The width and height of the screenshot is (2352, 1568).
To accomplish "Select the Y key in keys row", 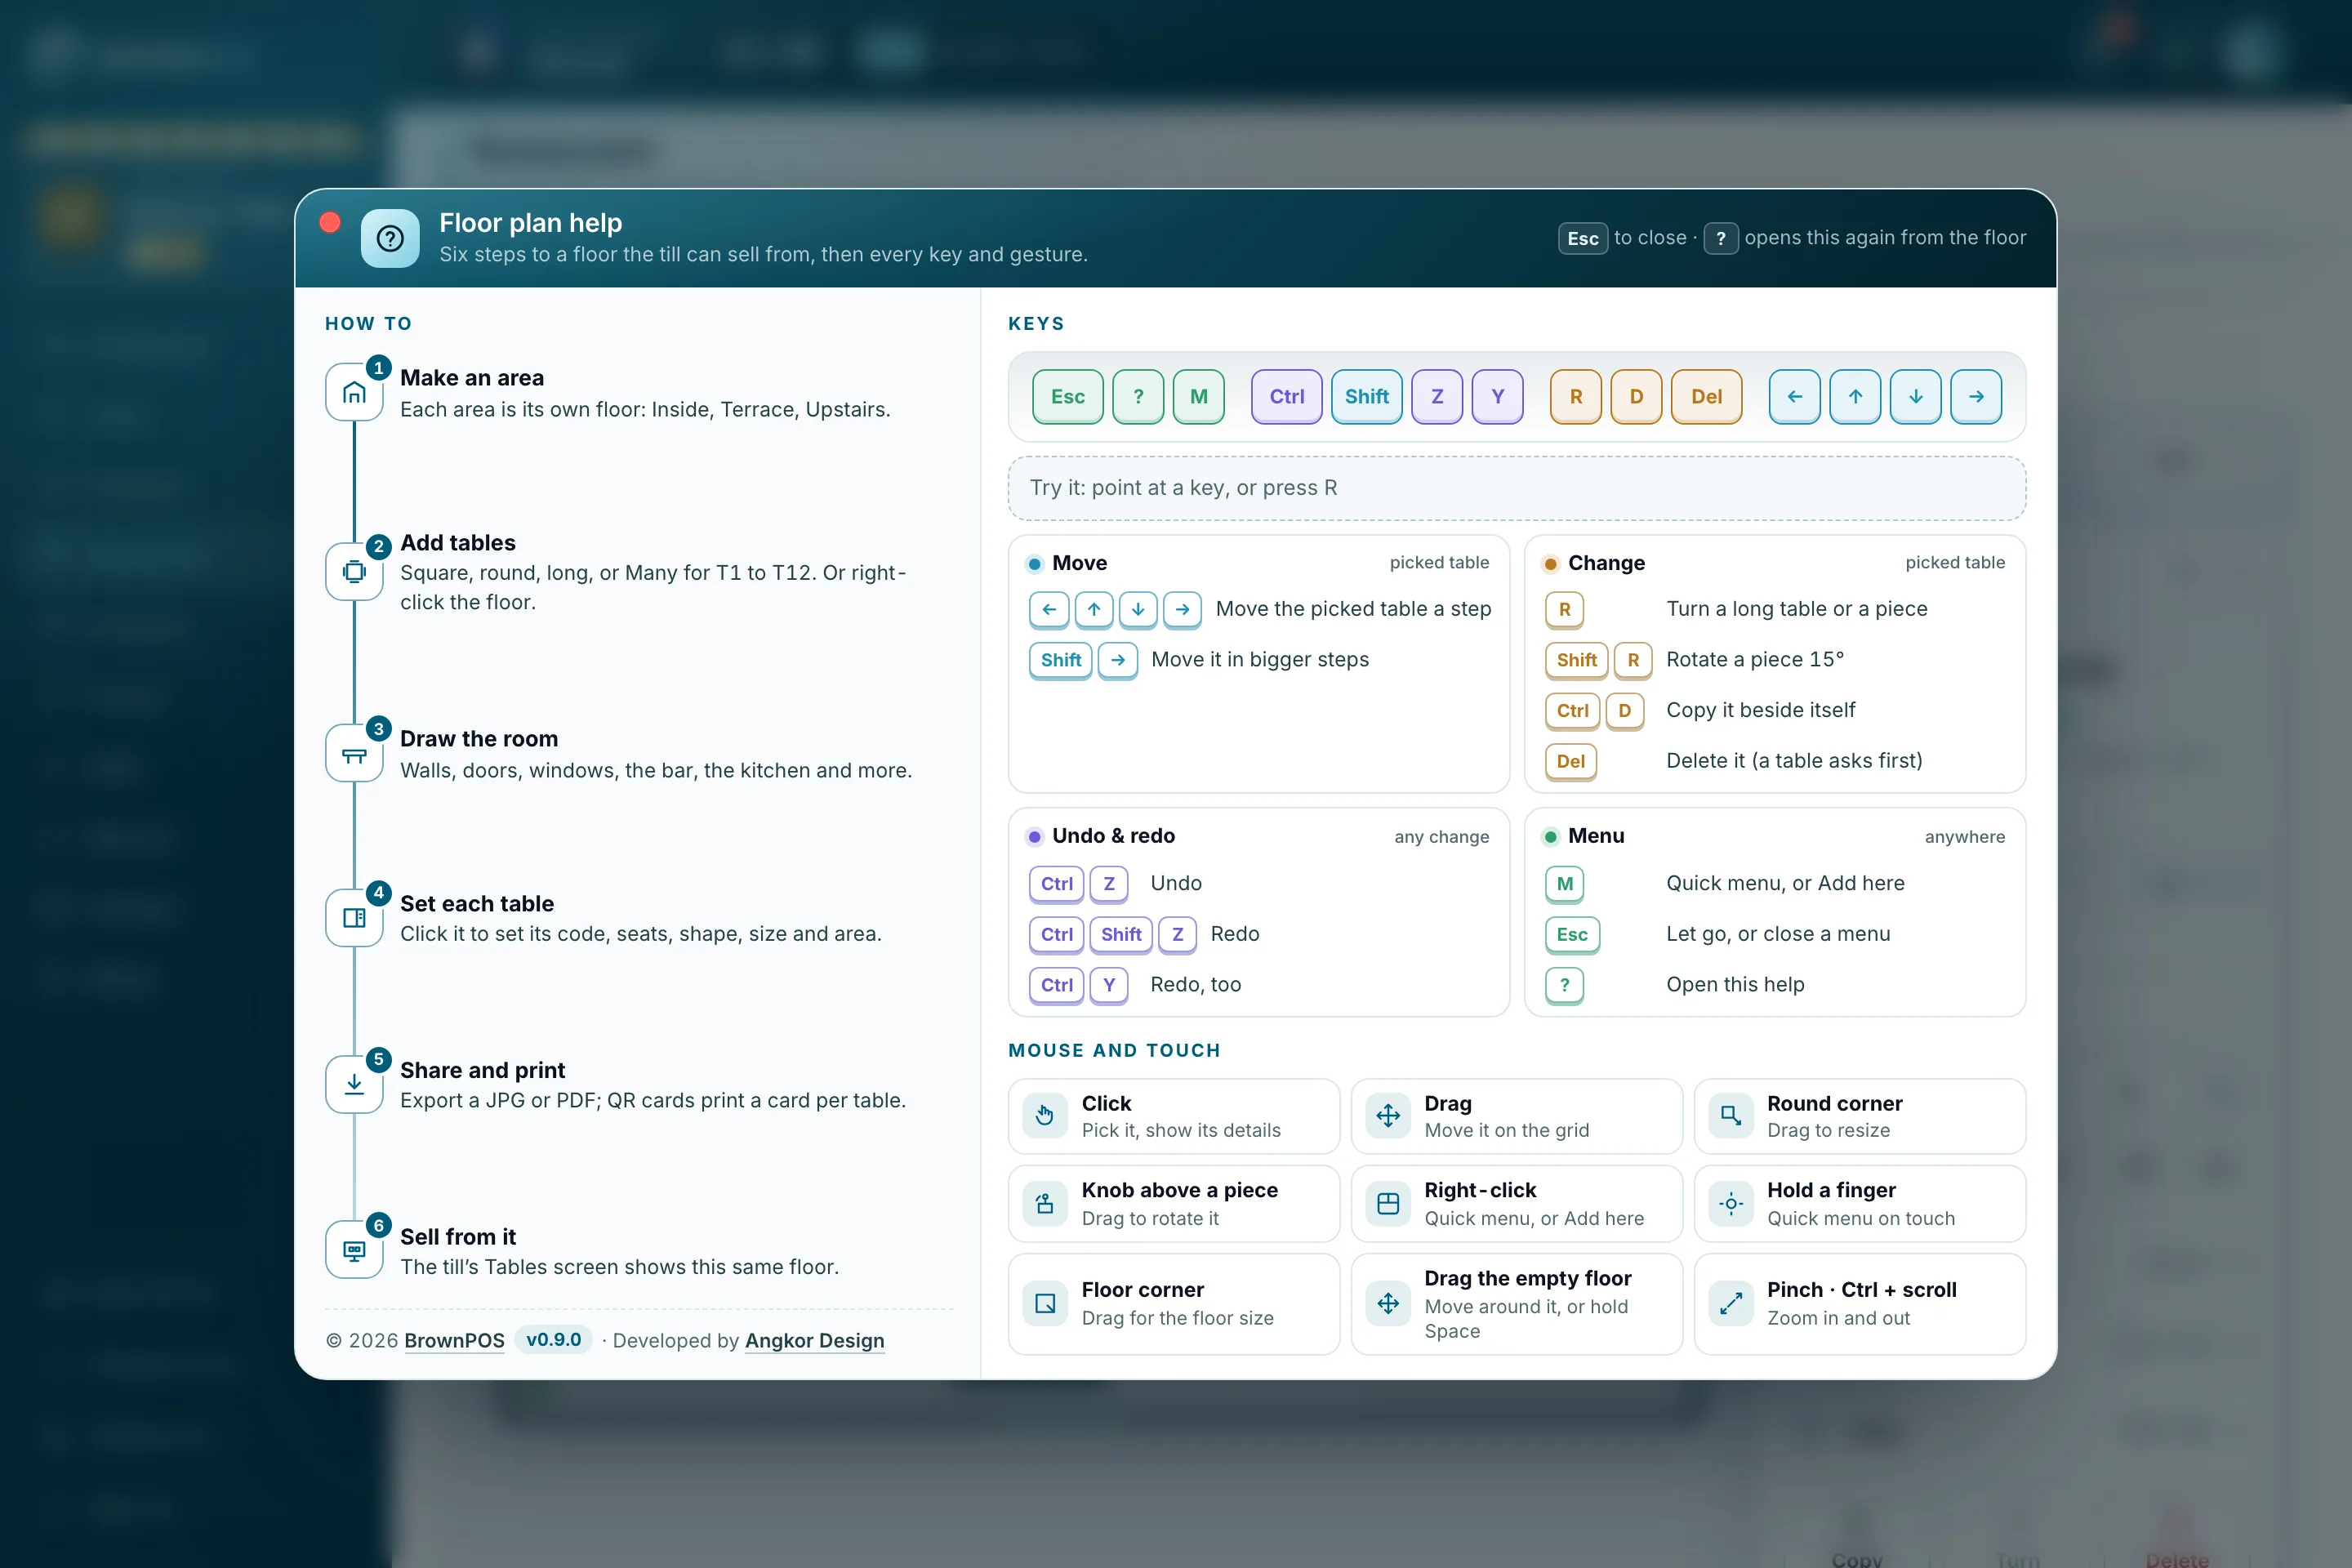I will (1498, 397).
